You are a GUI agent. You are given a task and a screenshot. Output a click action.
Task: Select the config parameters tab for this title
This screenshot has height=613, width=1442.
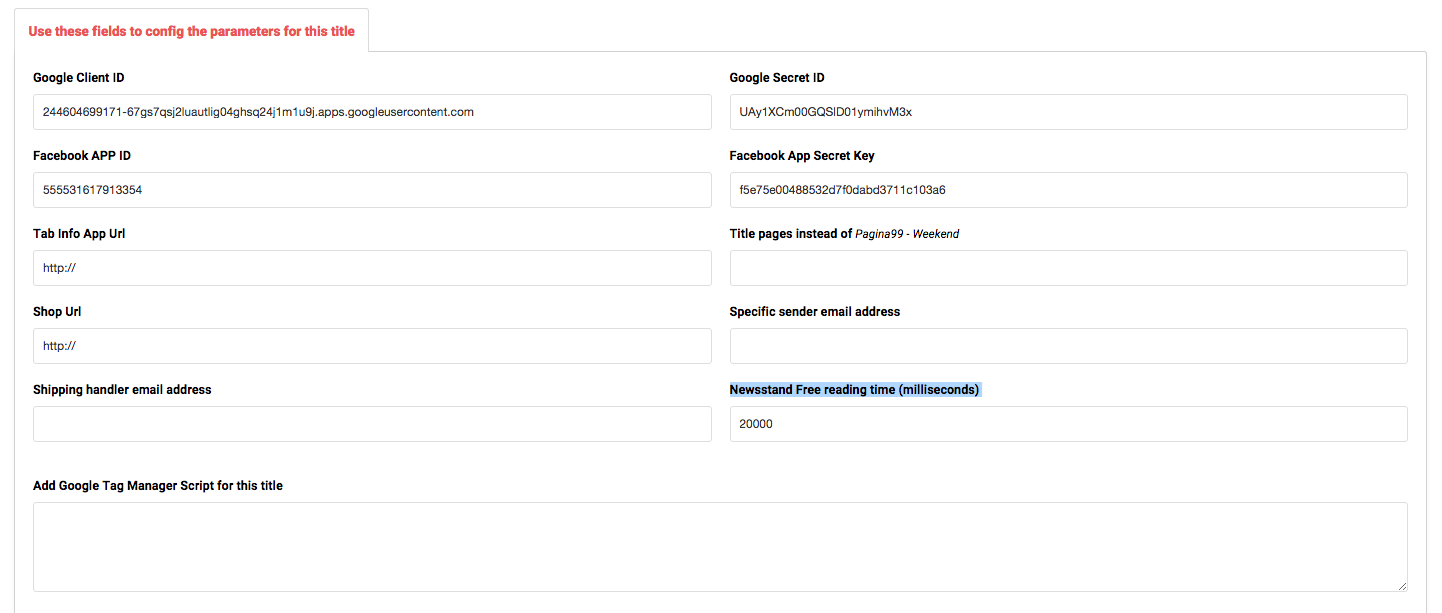191,31
